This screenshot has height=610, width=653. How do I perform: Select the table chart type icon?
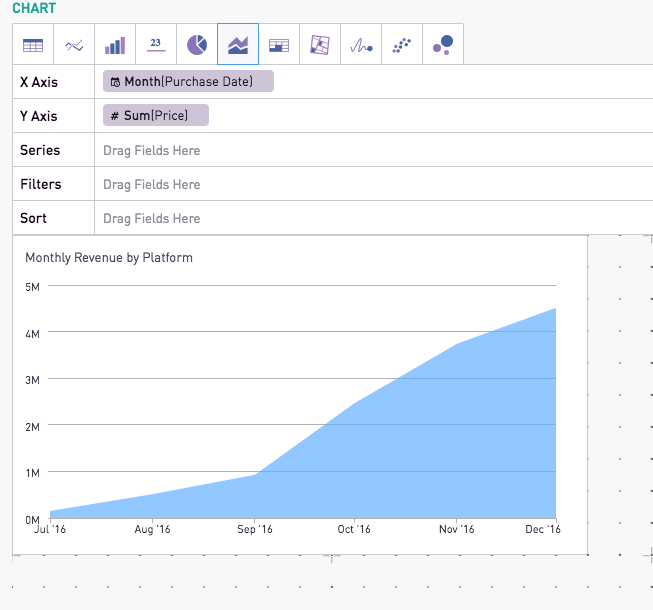(x=33, y=44)
